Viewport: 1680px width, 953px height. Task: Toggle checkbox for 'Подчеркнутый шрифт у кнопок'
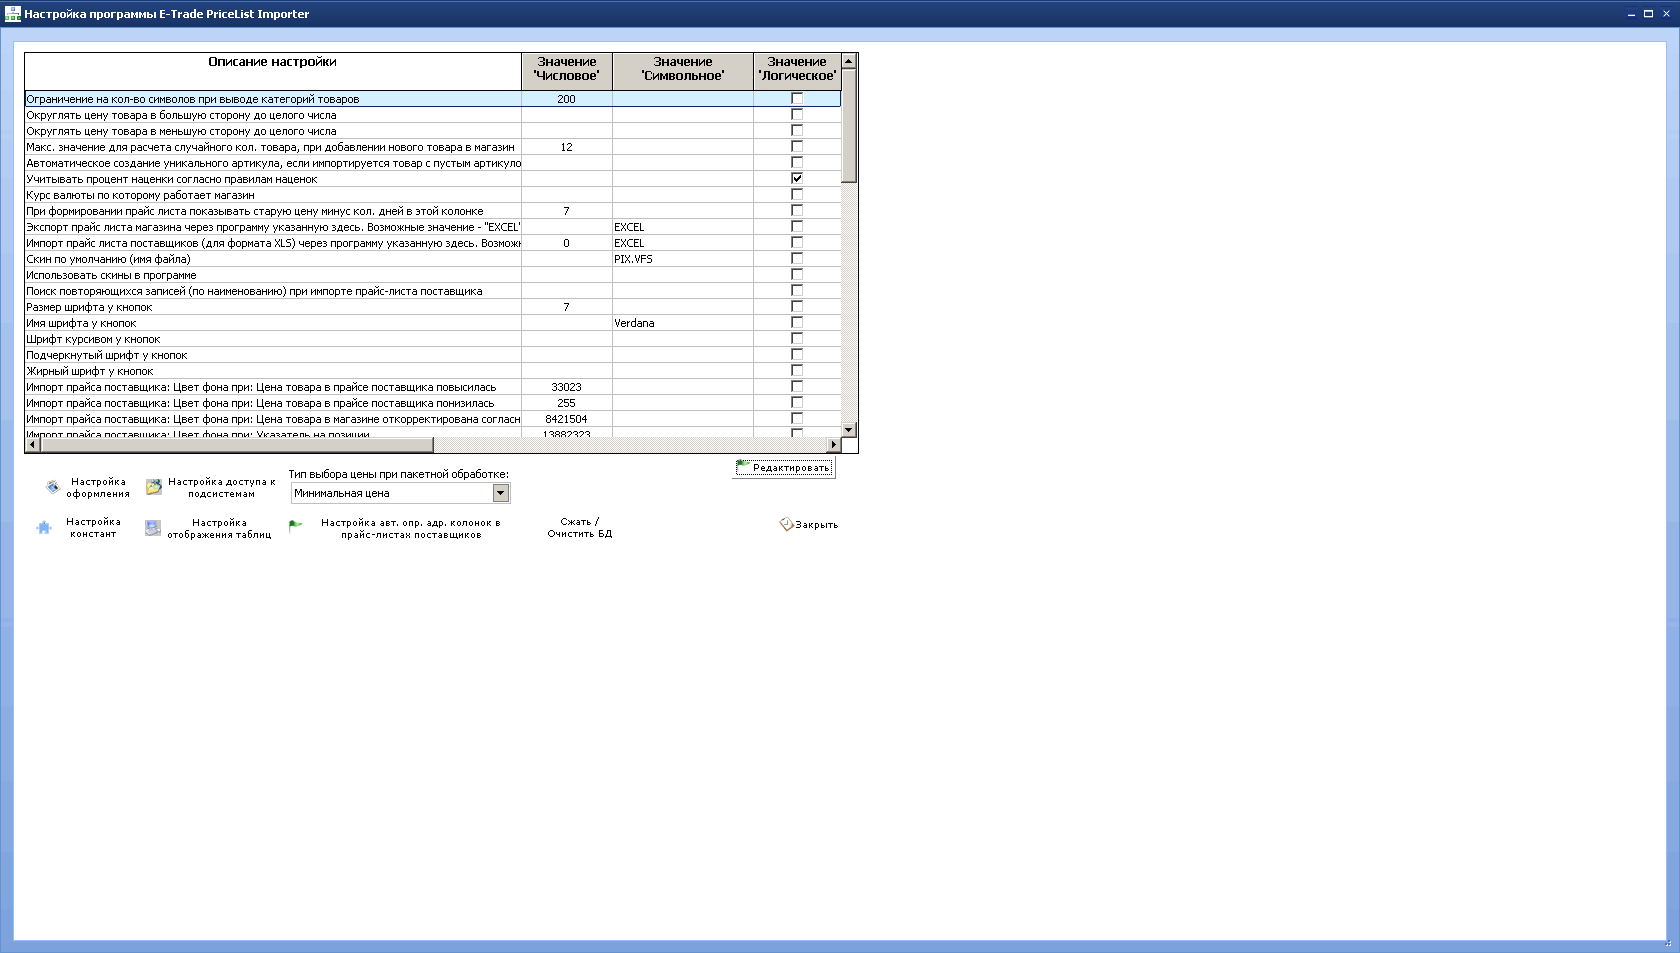click(x=797, y=354)
